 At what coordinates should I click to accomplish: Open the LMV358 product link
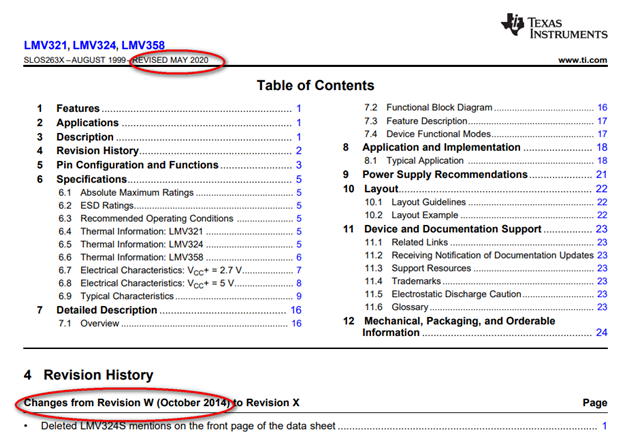[143, 45]
